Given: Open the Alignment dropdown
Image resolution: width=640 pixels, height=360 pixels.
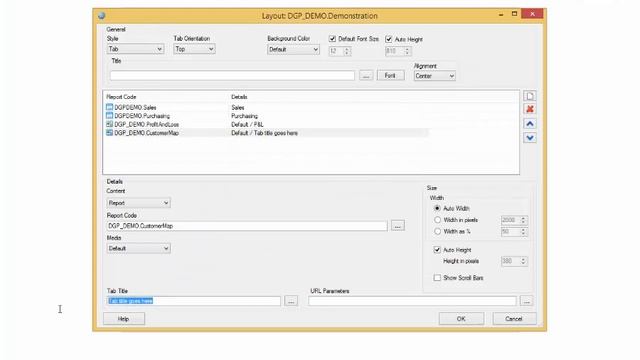Looking at the screenshot, I should tap(434, 76).
